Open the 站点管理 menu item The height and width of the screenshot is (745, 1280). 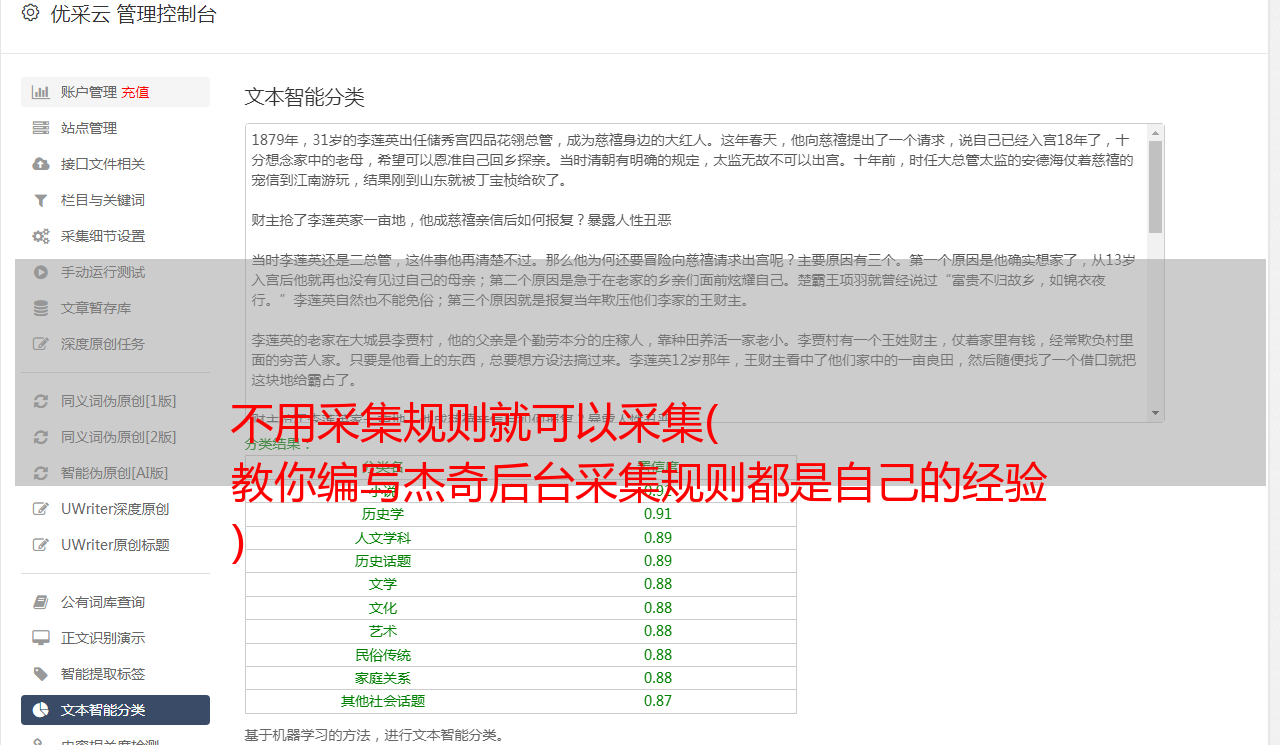(115, 128)
